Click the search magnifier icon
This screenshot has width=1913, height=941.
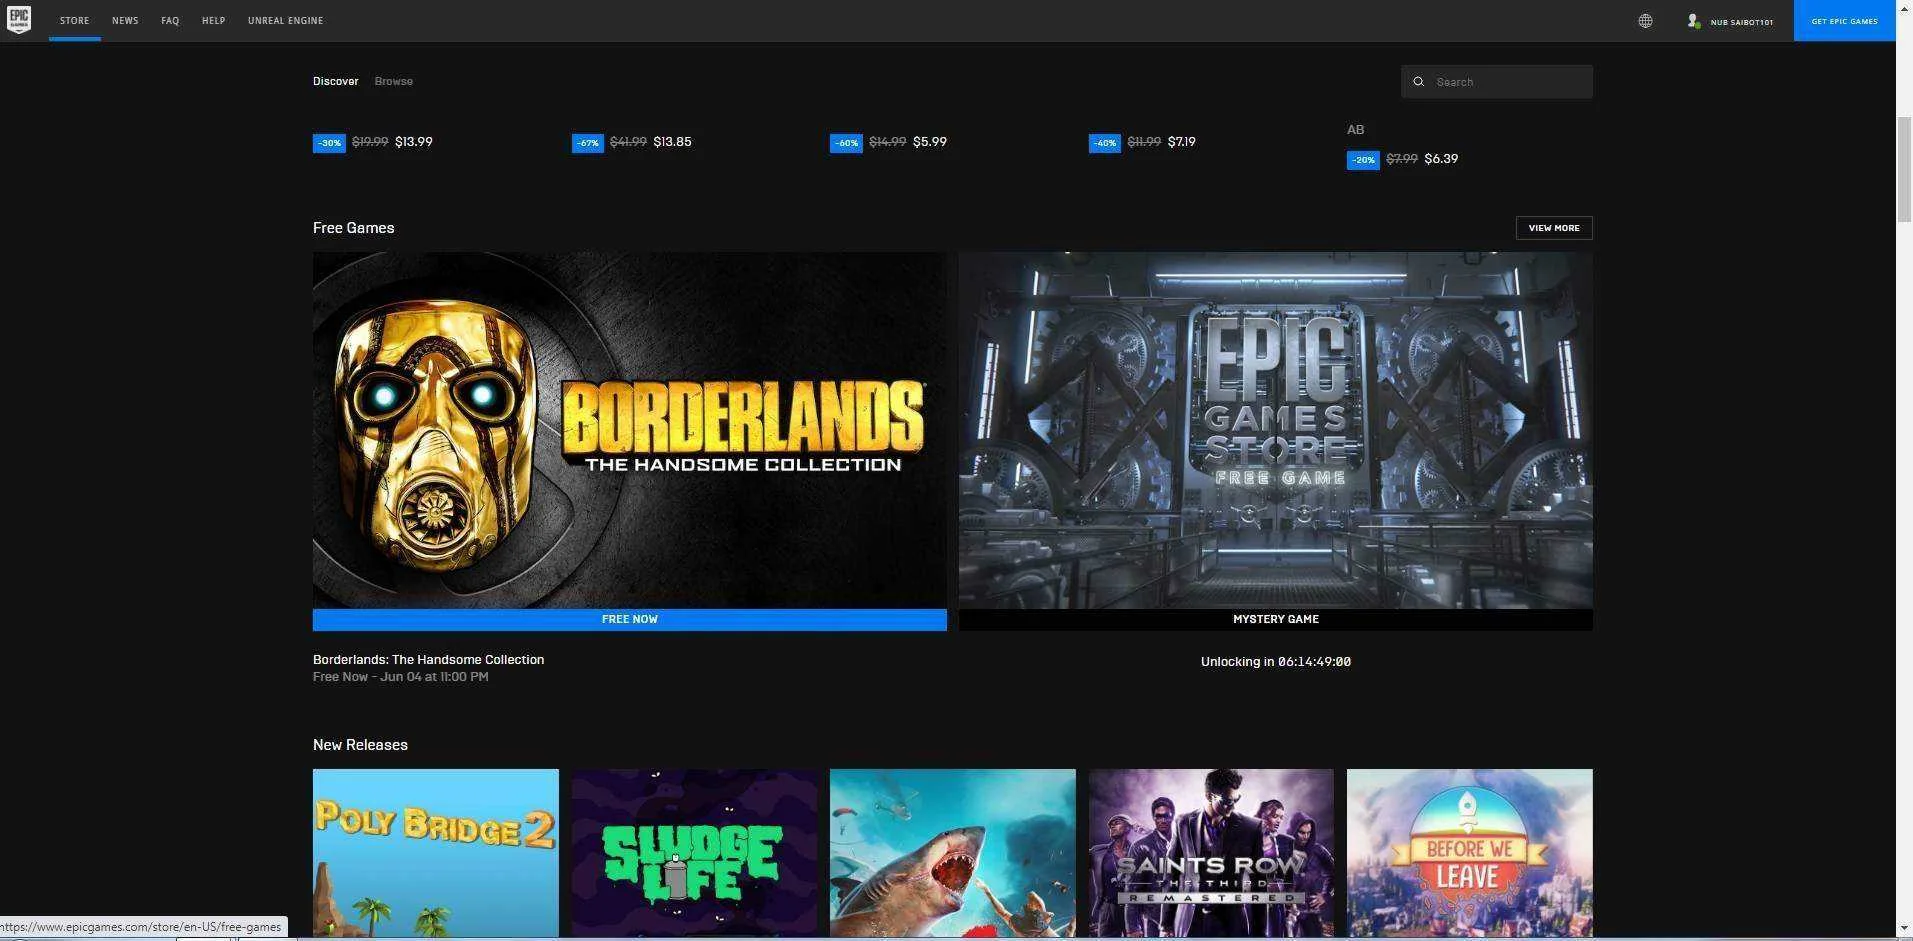pyautogui.click(x=1418, y=82)
